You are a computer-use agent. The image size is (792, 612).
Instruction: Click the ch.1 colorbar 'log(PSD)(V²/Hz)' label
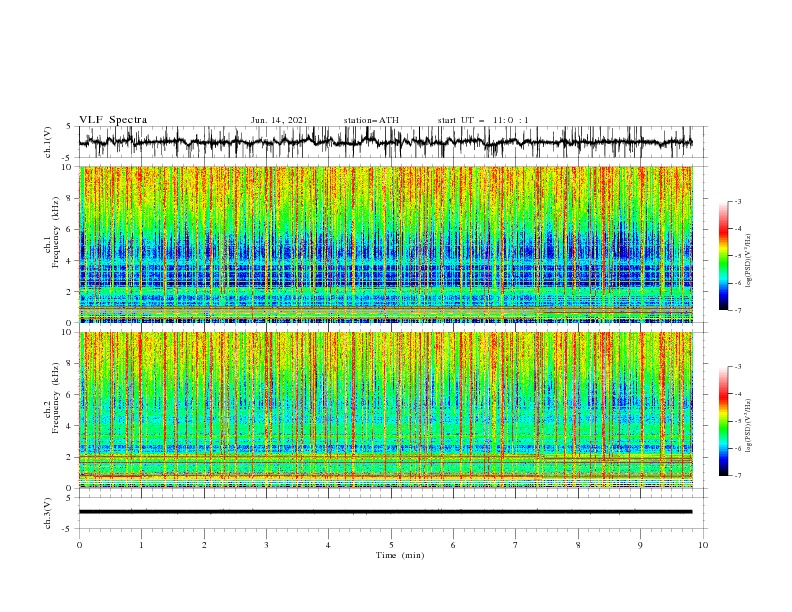click(x=749, y=261)
